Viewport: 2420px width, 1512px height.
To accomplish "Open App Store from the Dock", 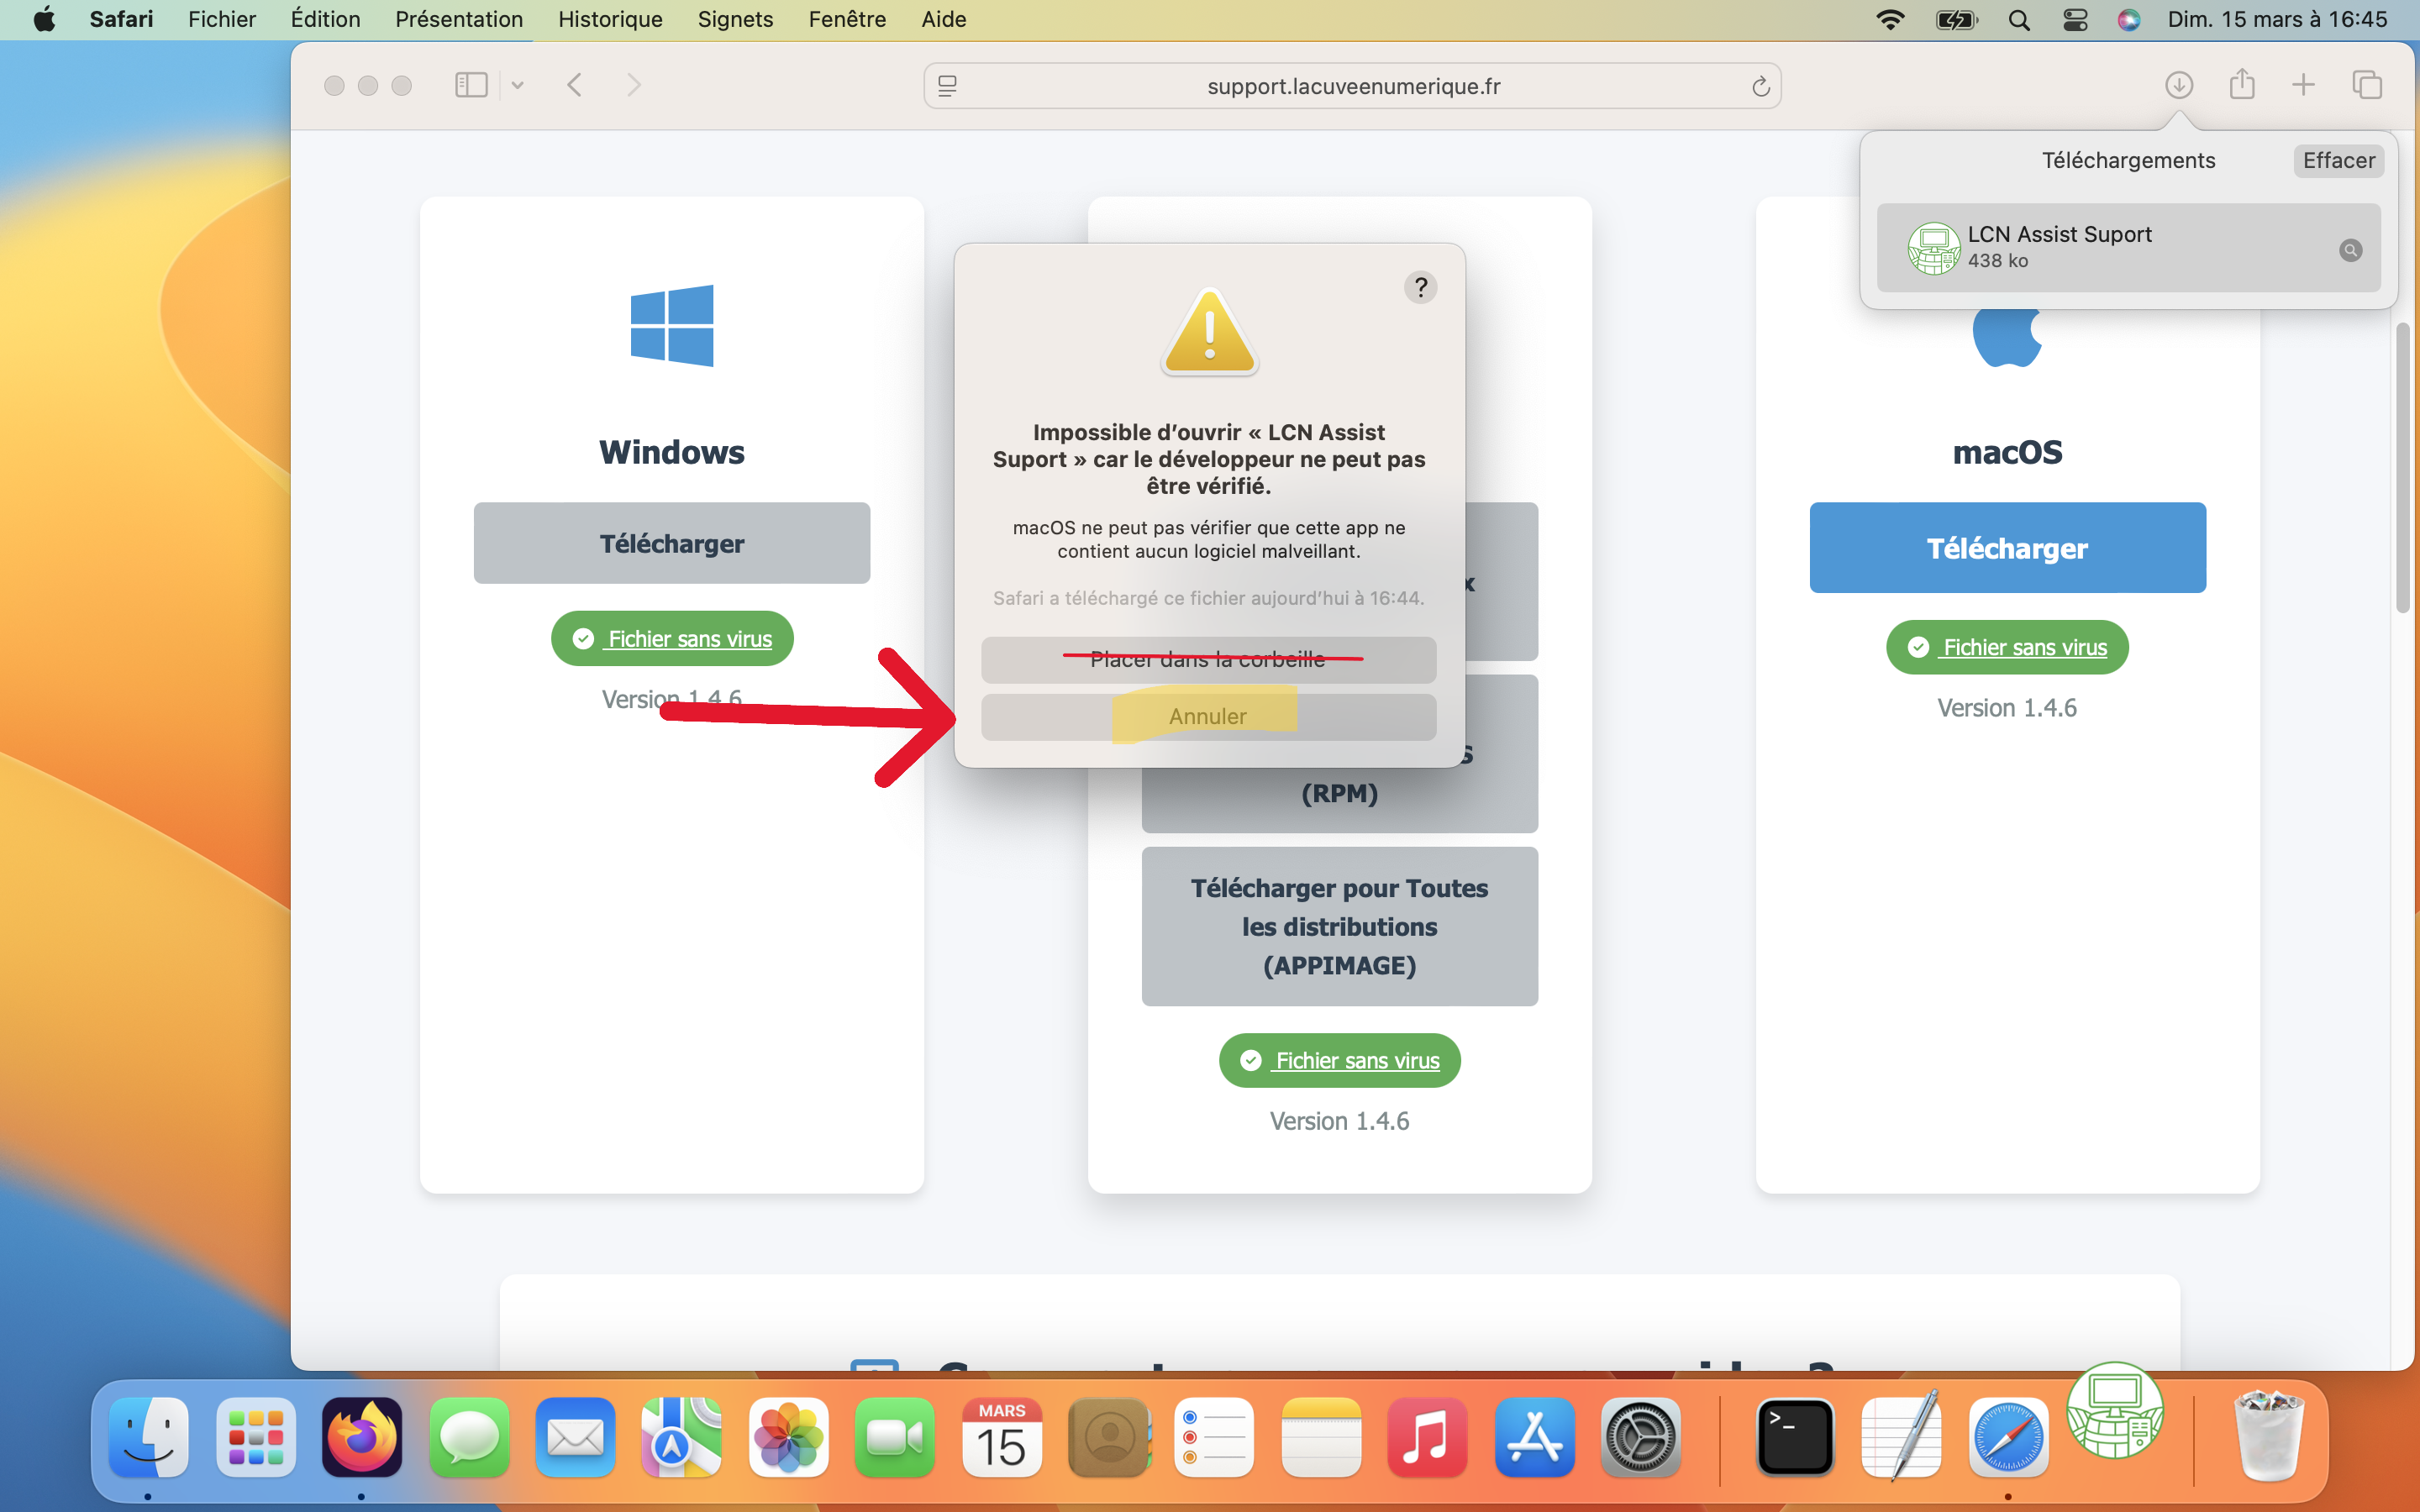I will [1535, 1438].
